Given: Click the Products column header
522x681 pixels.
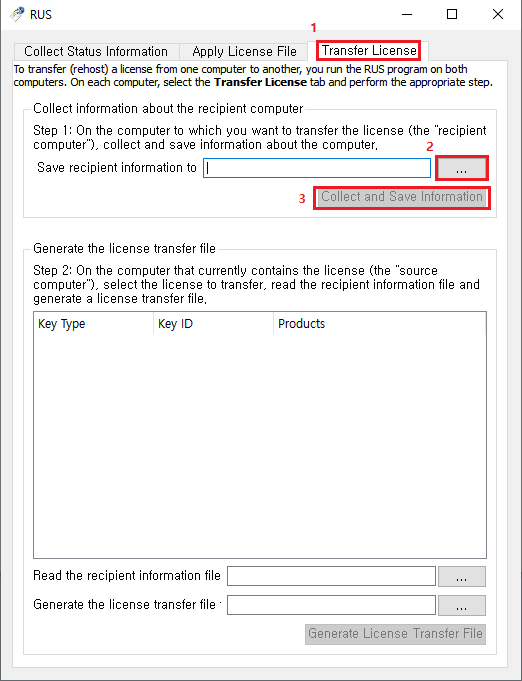Looking at the screenshot, I should 380,324.
